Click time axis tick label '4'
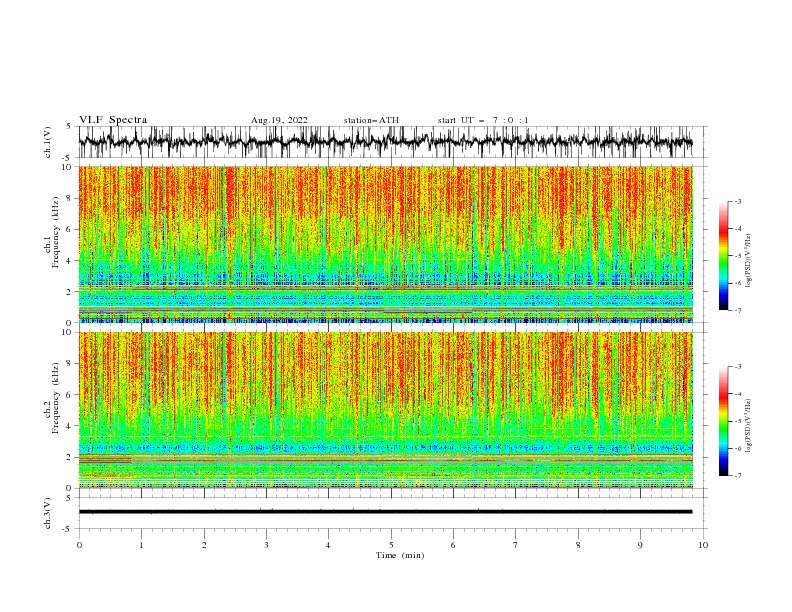792x612 pixels. pos(328,545)
